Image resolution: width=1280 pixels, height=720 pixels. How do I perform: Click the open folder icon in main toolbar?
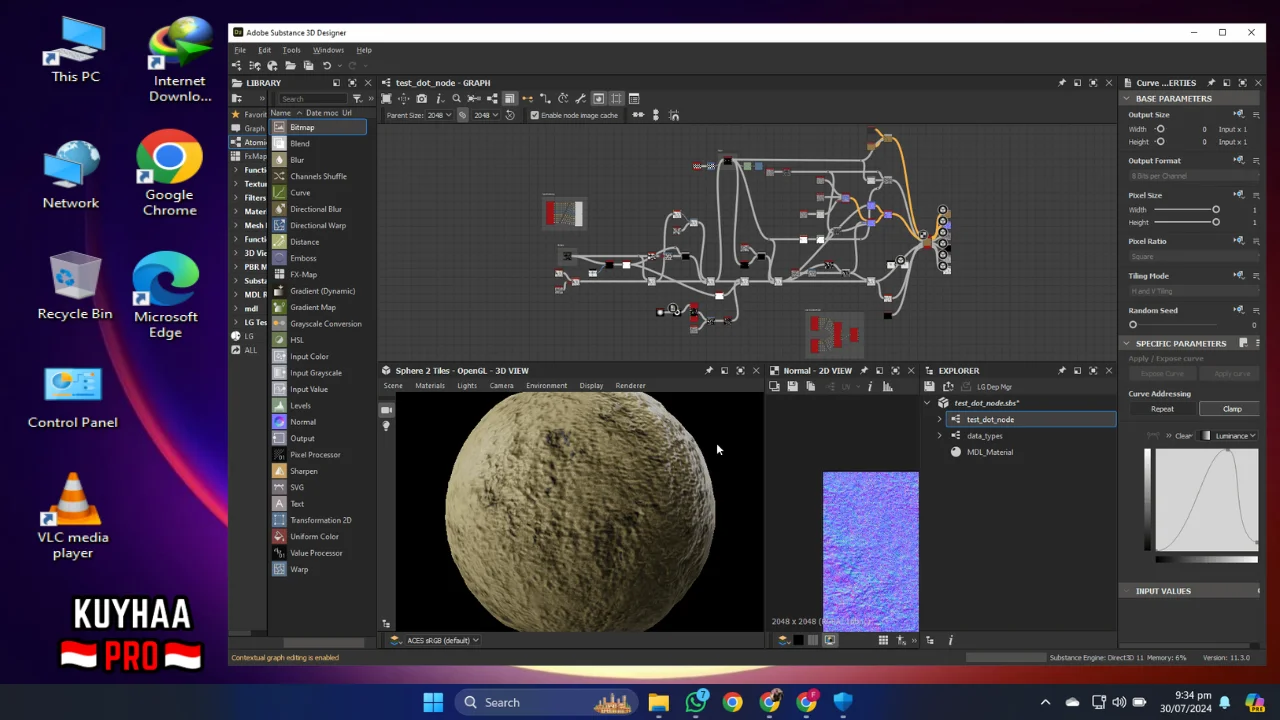(x=290, y=66)
